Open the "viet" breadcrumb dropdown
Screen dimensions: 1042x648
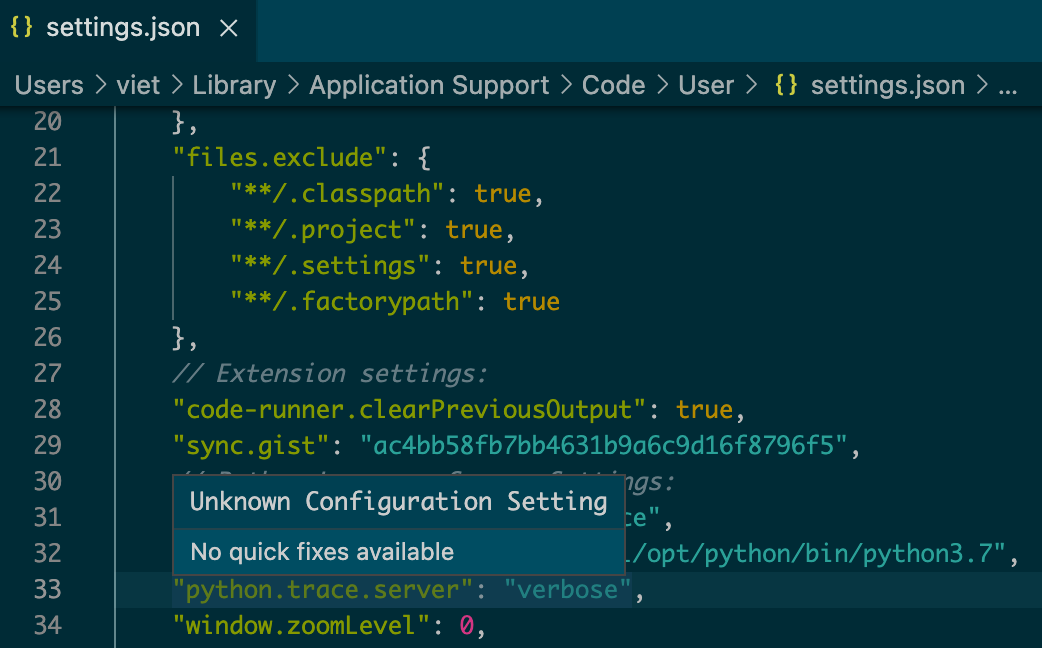coord(138,85)
